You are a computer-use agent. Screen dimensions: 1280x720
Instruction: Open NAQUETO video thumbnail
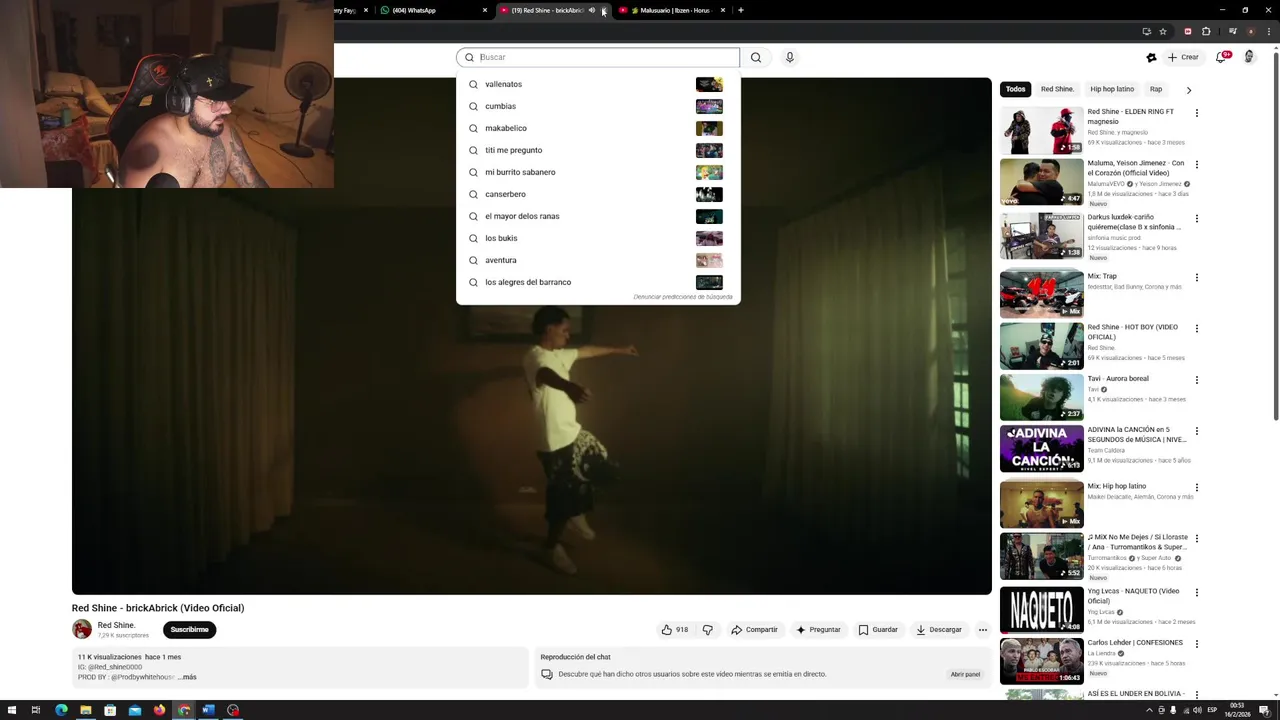(x=1042, y=609)
